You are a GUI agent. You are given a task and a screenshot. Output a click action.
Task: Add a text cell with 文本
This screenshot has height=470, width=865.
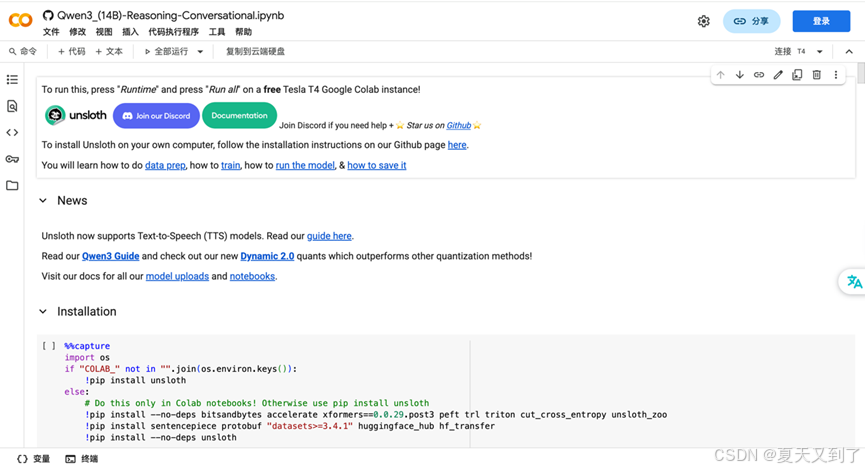[109, 51]
